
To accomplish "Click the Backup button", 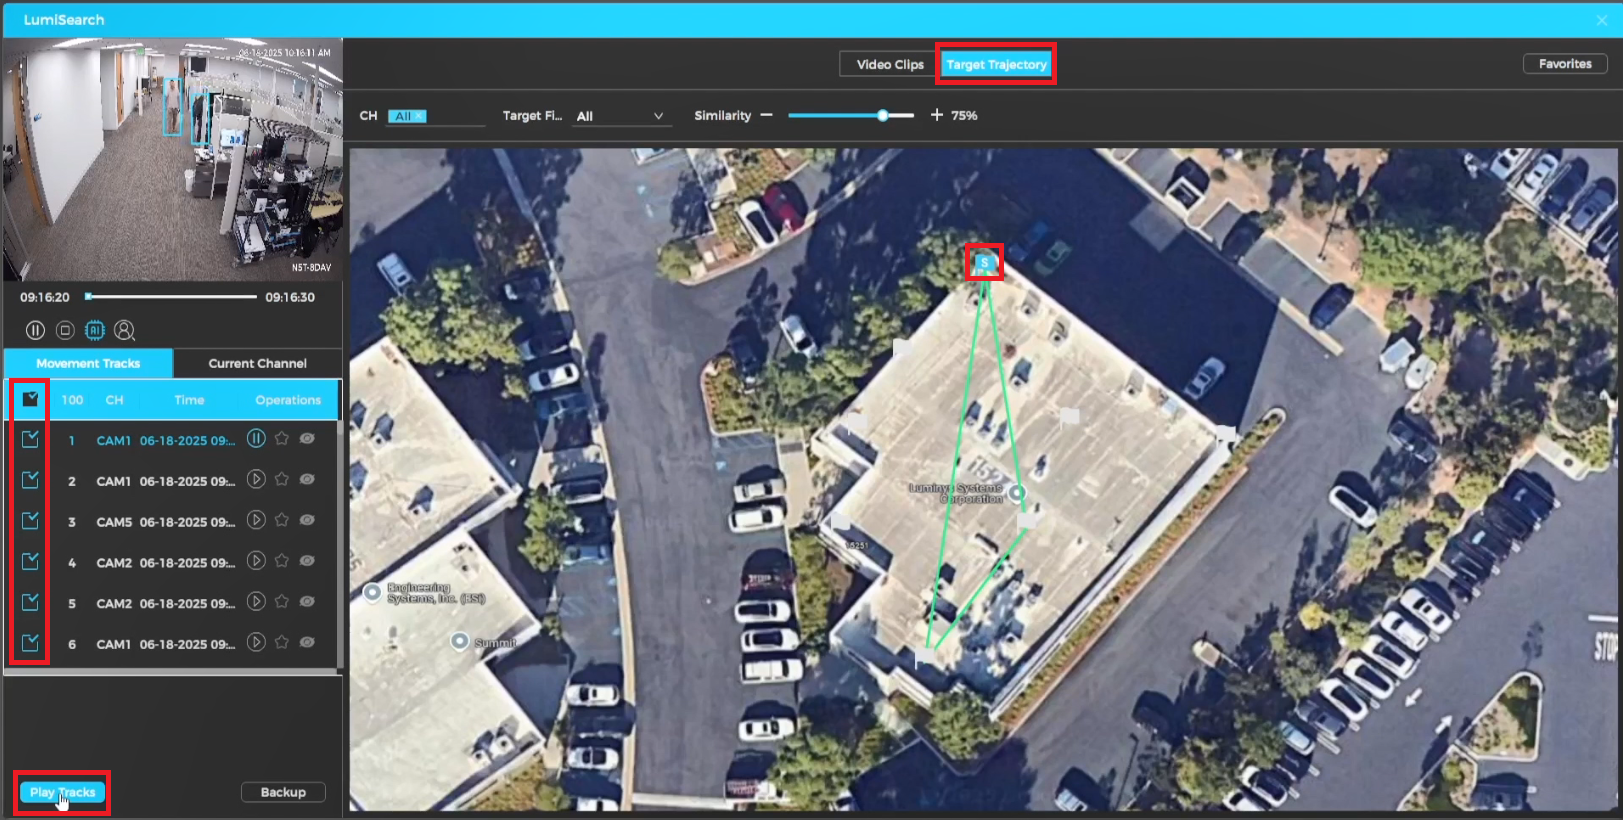I will tap(283, 792).
